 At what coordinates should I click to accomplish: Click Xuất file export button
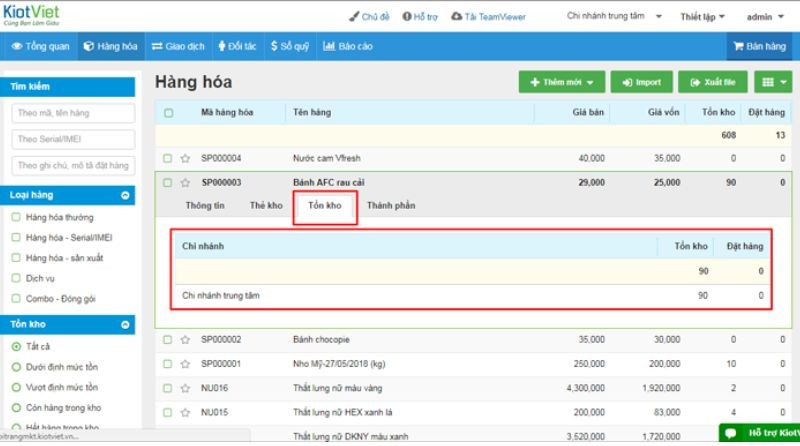(713, 82)
